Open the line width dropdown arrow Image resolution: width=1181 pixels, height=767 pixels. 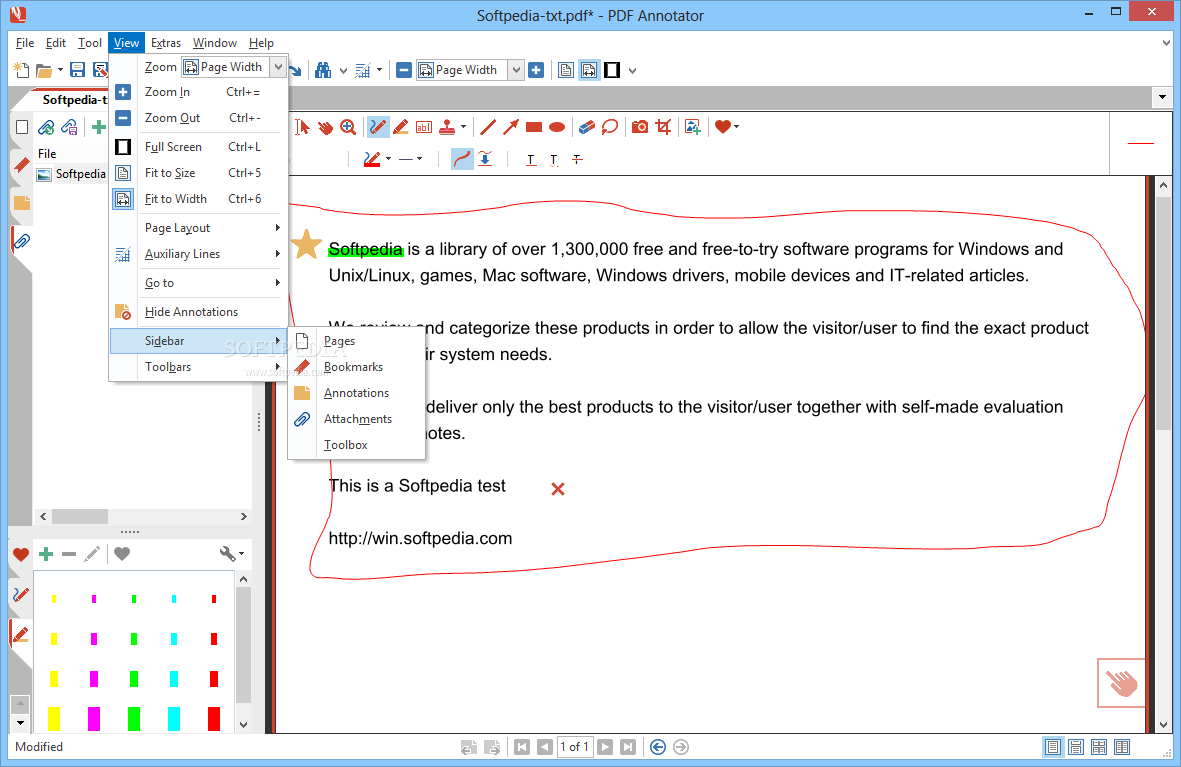420,159
